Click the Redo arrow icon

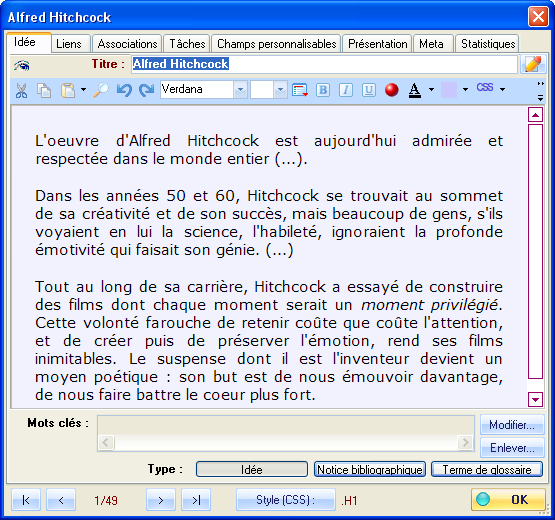(146, 91)
